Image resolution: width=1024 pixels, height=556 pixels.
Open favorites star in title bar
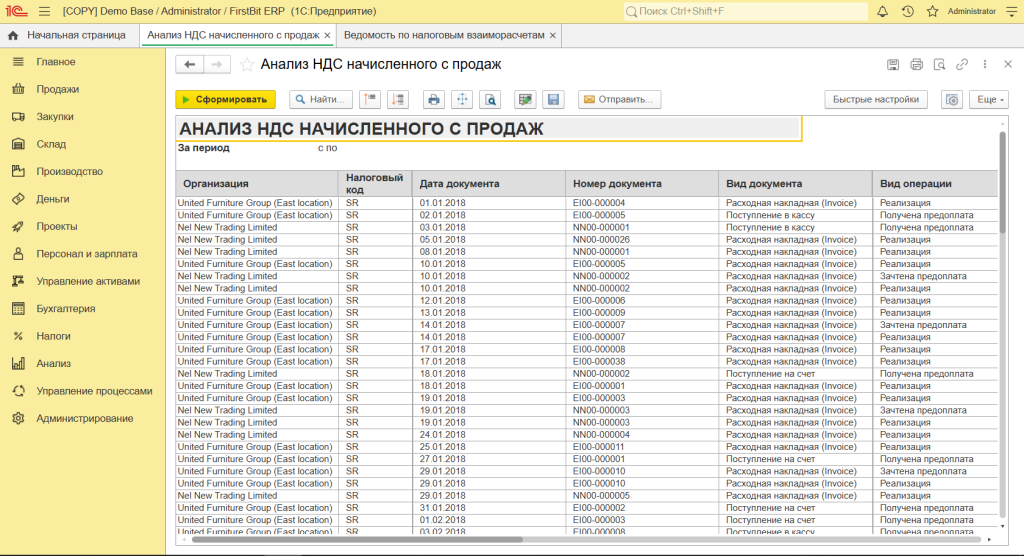tap(933, 11)
